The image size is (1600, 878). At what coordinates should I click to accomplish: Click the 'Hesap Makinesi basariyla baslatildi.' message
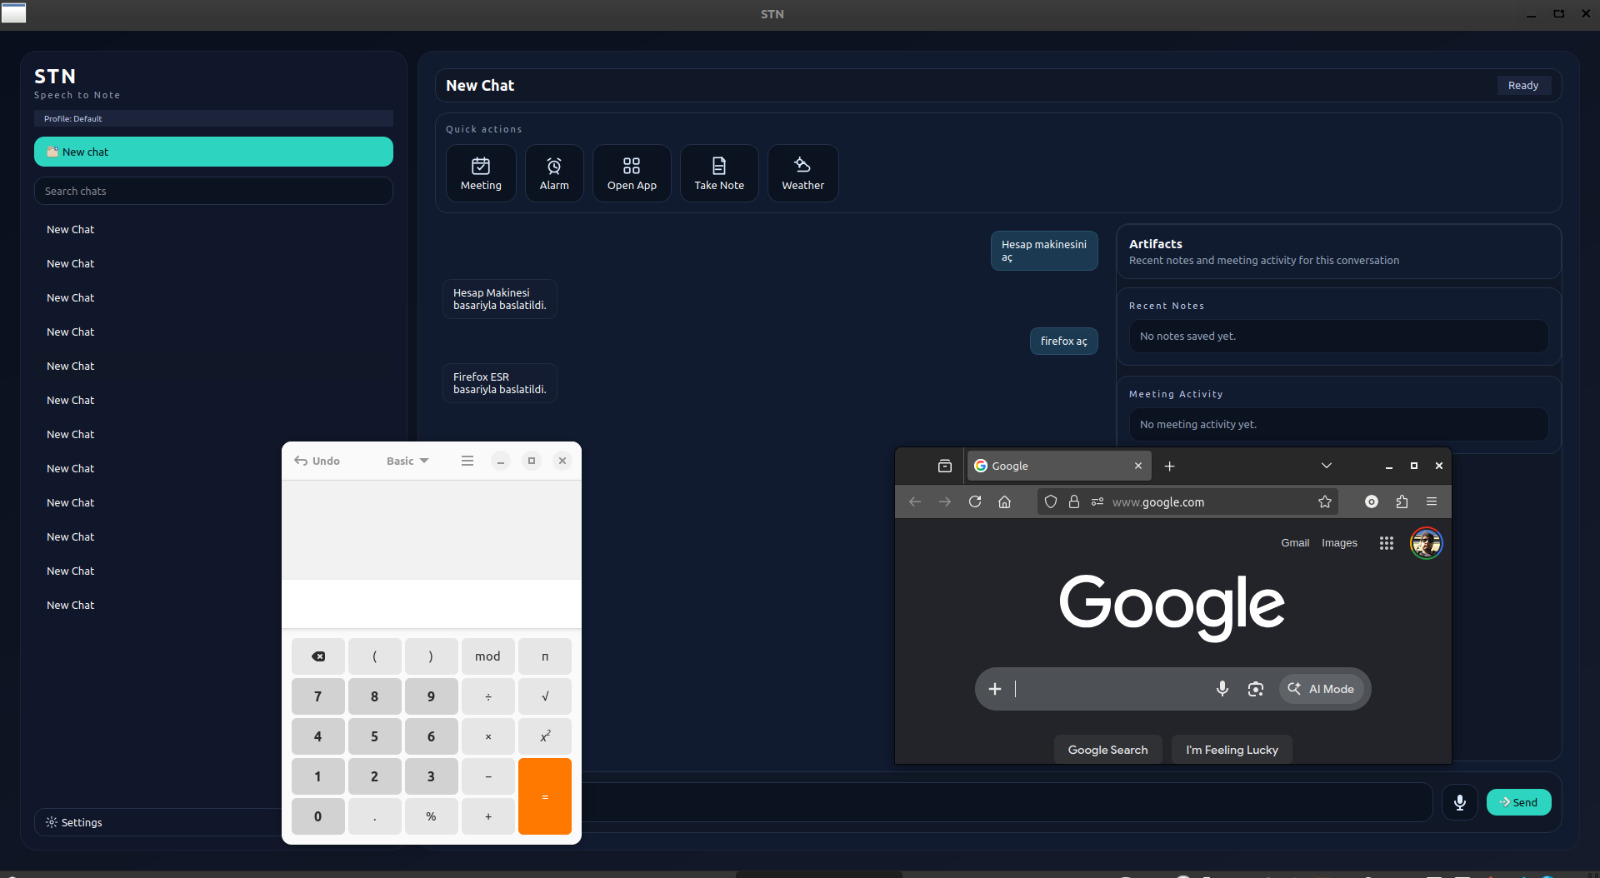(x=500, y=299)
